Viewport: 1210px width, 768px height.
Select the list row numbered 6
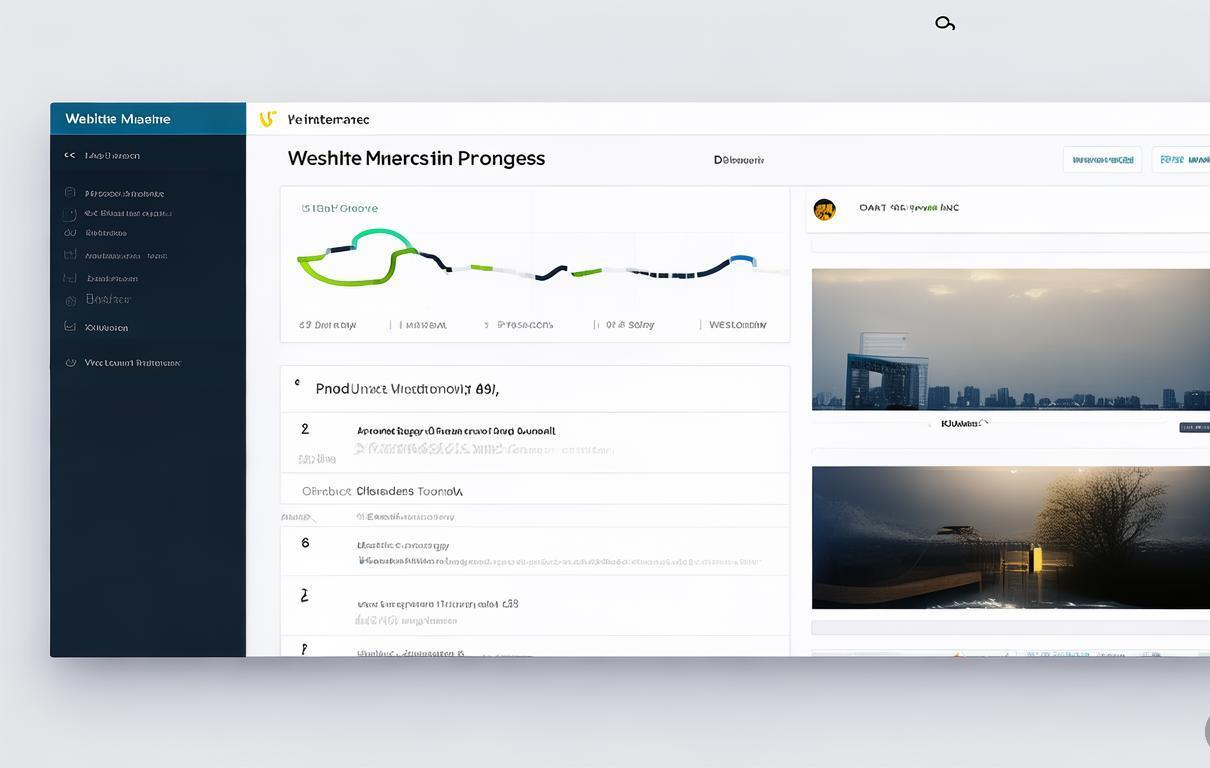tap(535, 551)
